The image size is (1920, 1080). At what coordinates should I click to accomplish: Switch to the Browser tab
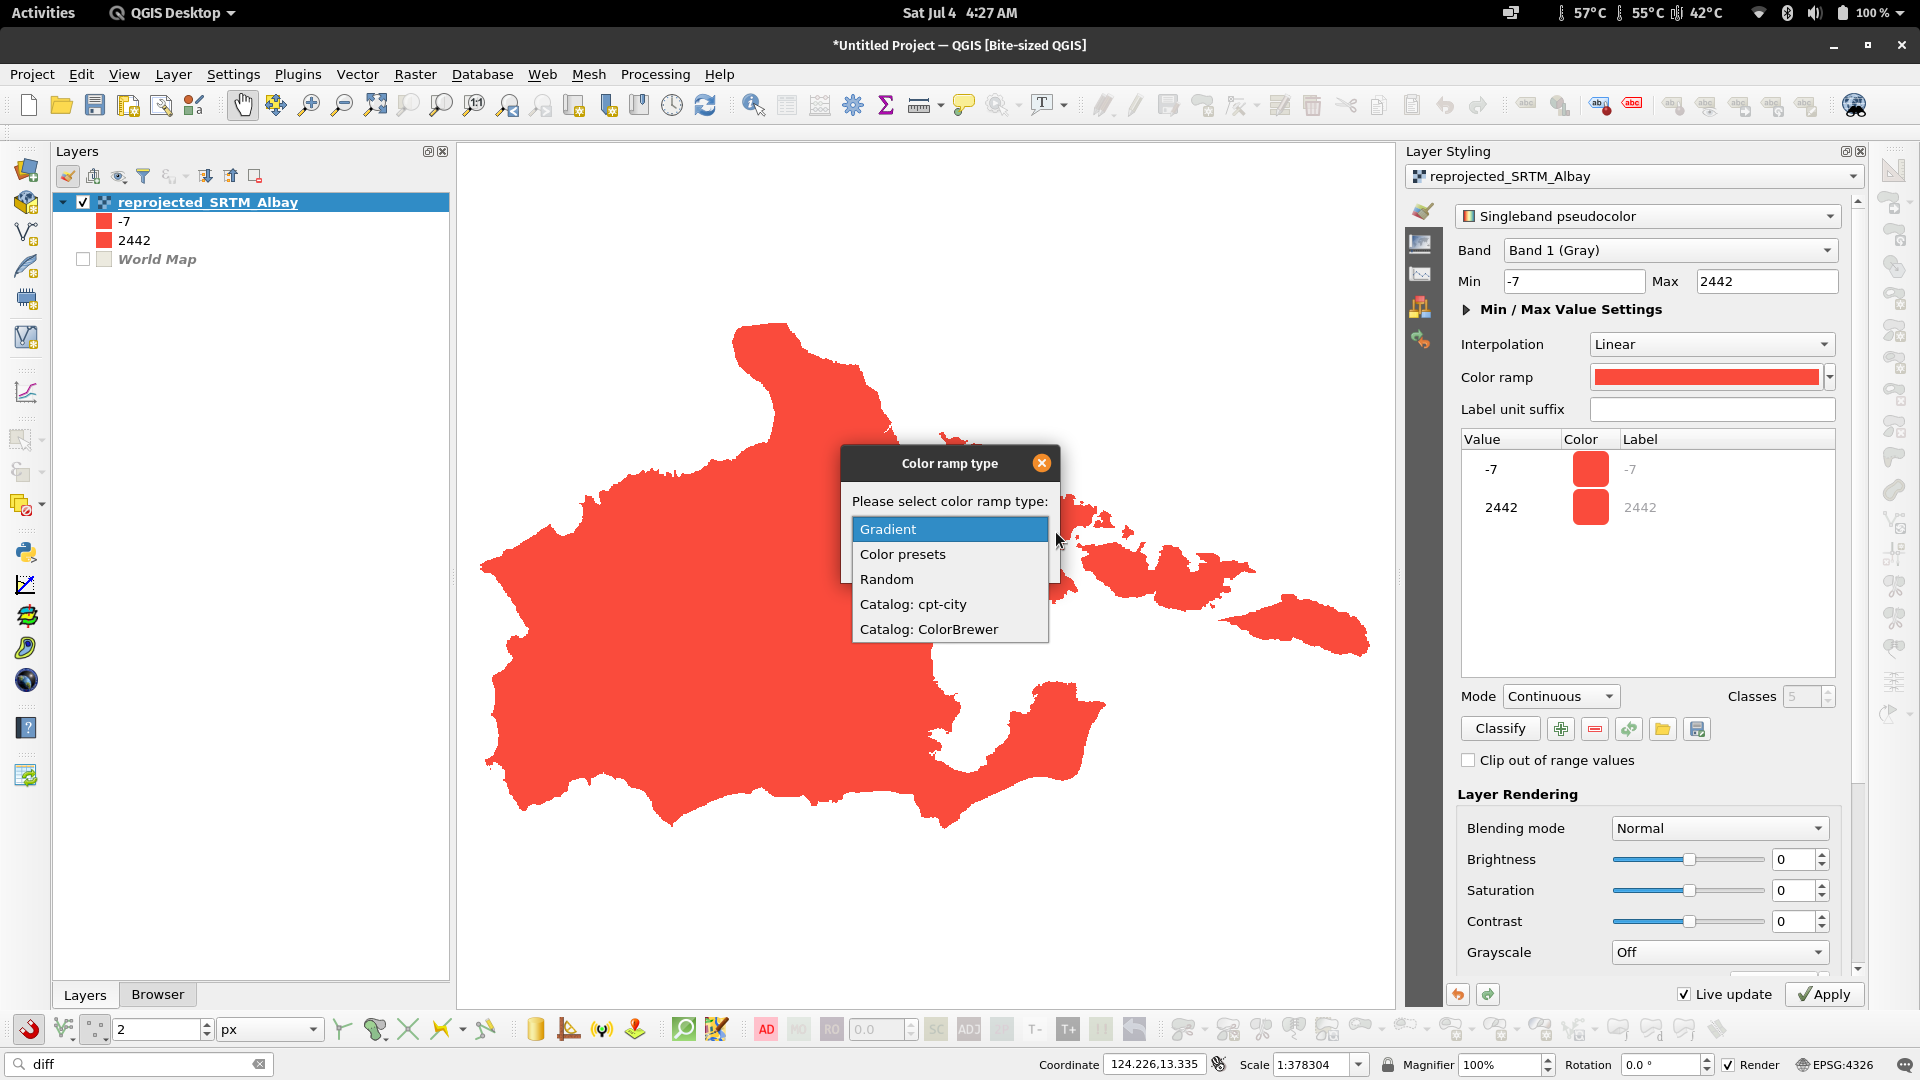(157, 994)
